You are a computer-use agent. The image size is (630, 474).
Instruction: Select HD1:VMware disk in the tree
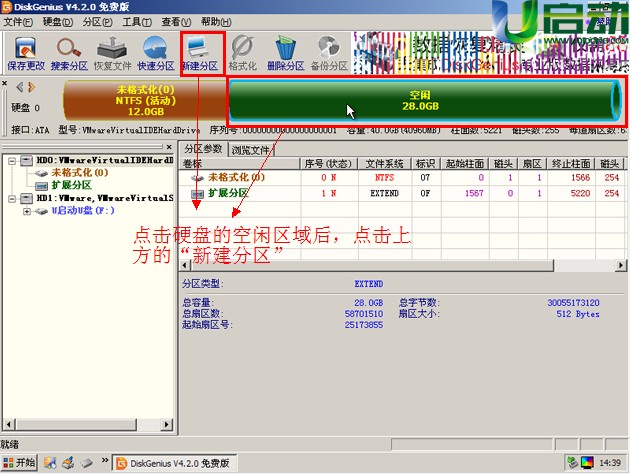click(x=104, y=198)
